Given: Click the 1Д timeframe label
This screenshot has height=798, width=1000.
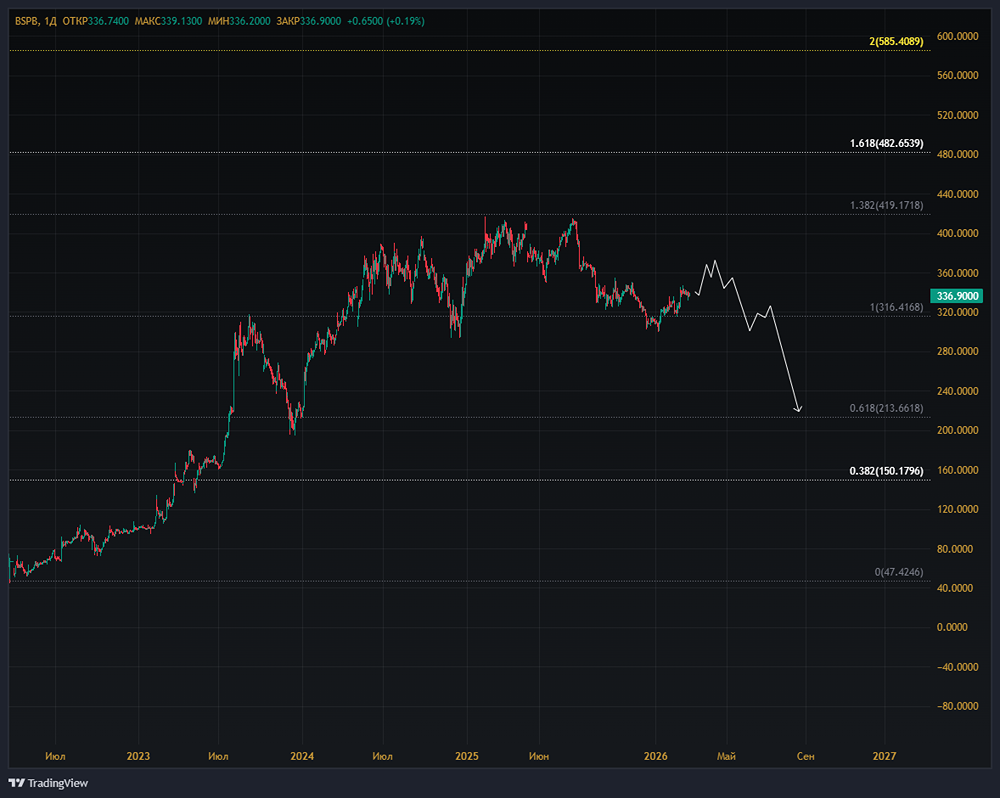Looking at the screenshot, I should [x=50, y=21].
